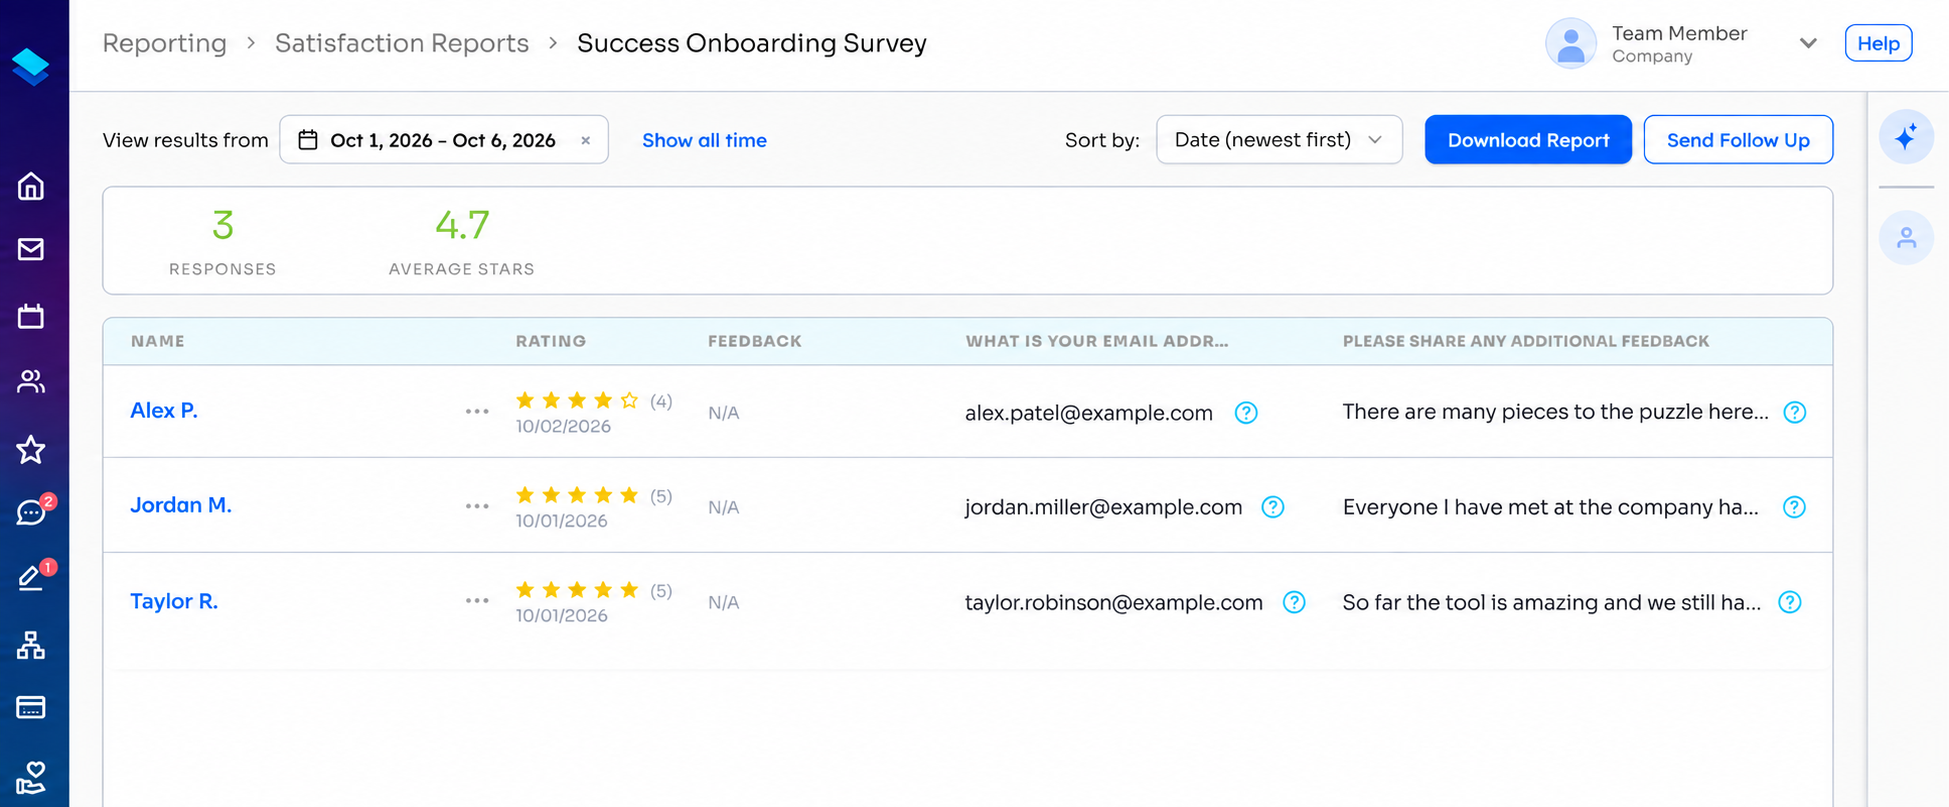Click the Download Report button
This screenshot has height=807, width=1949.
click(x=1528, y=140)
